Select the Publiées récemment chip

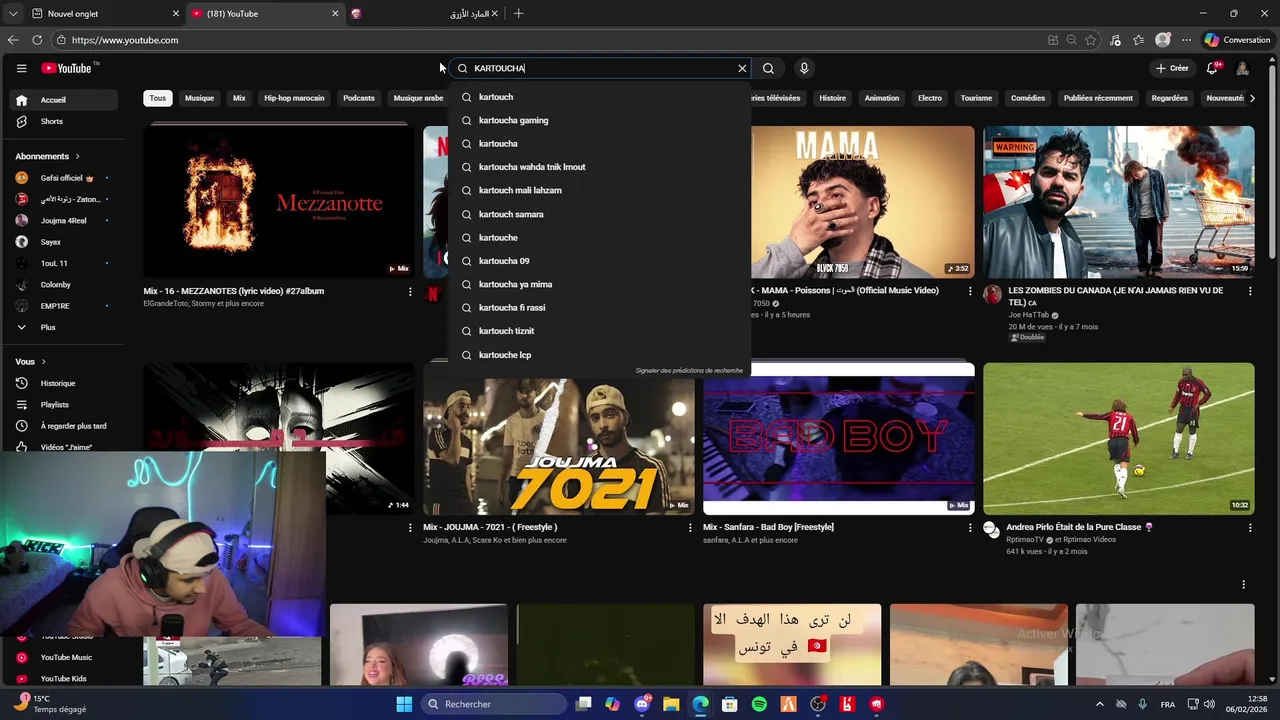coord(1098,98)
